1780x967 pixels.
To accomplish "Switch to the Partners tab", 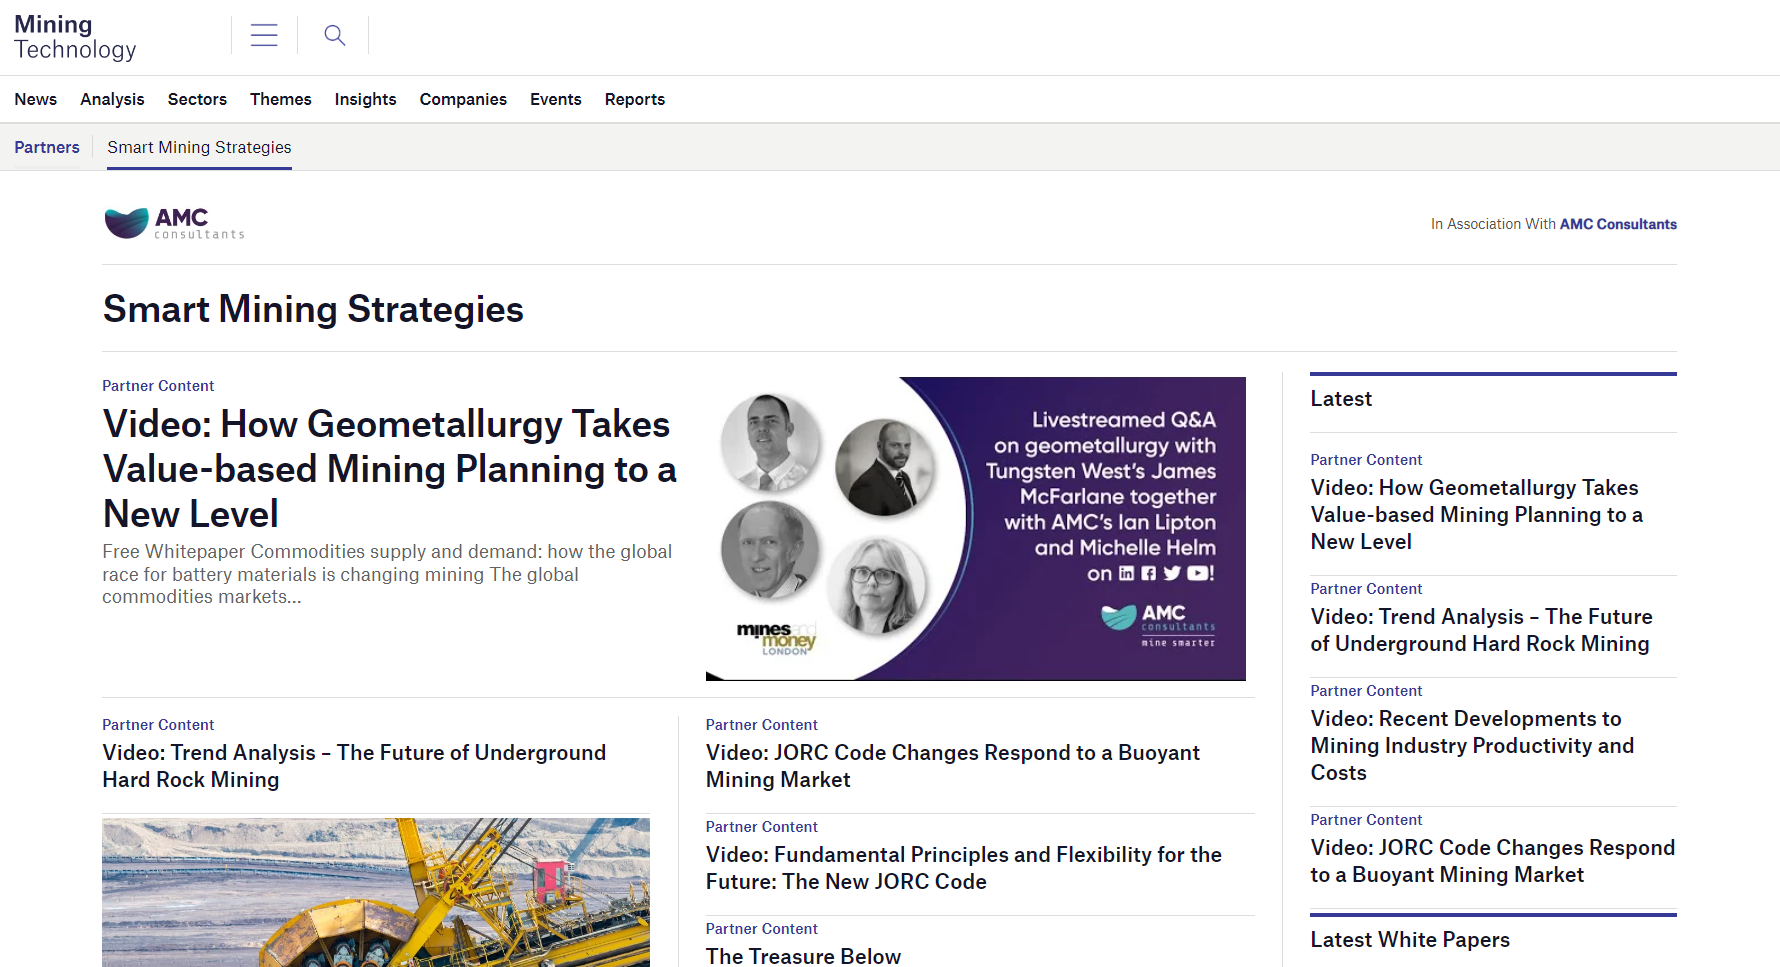I will [46, 147].
